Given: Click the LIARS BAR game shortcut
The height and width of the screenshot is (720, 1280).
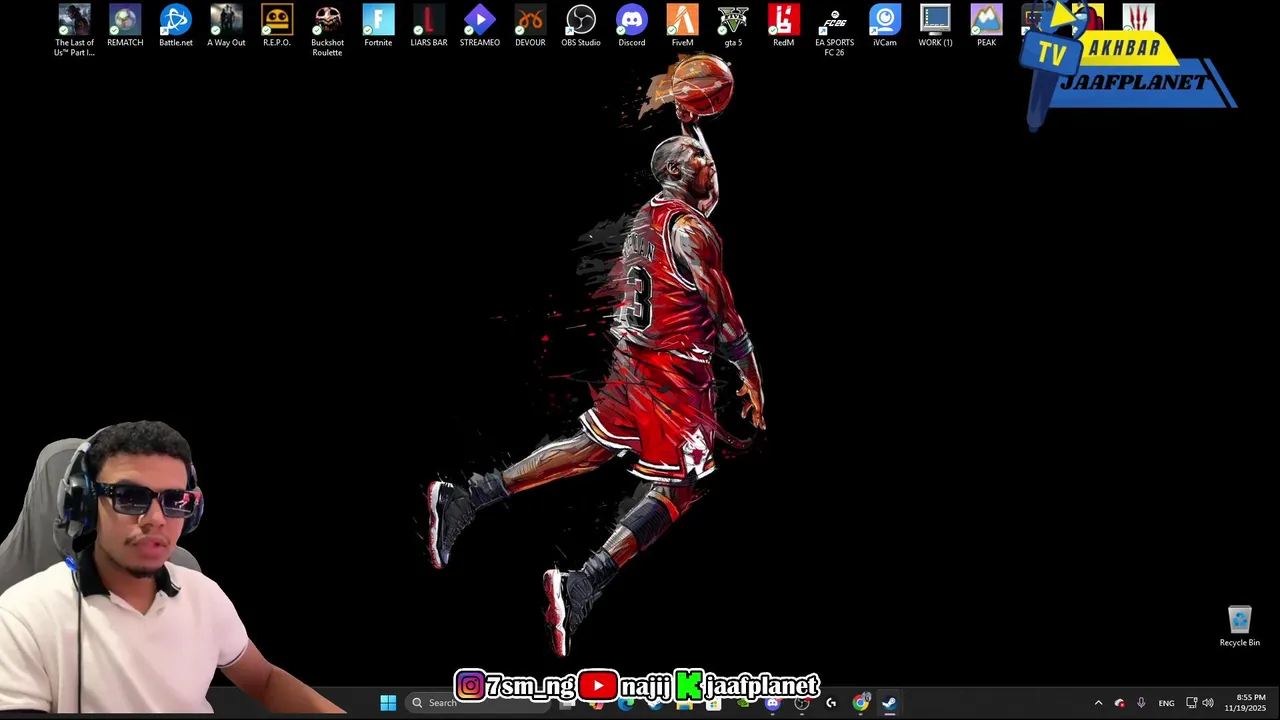Looking at the screenshot, I should tap(429, 26).
